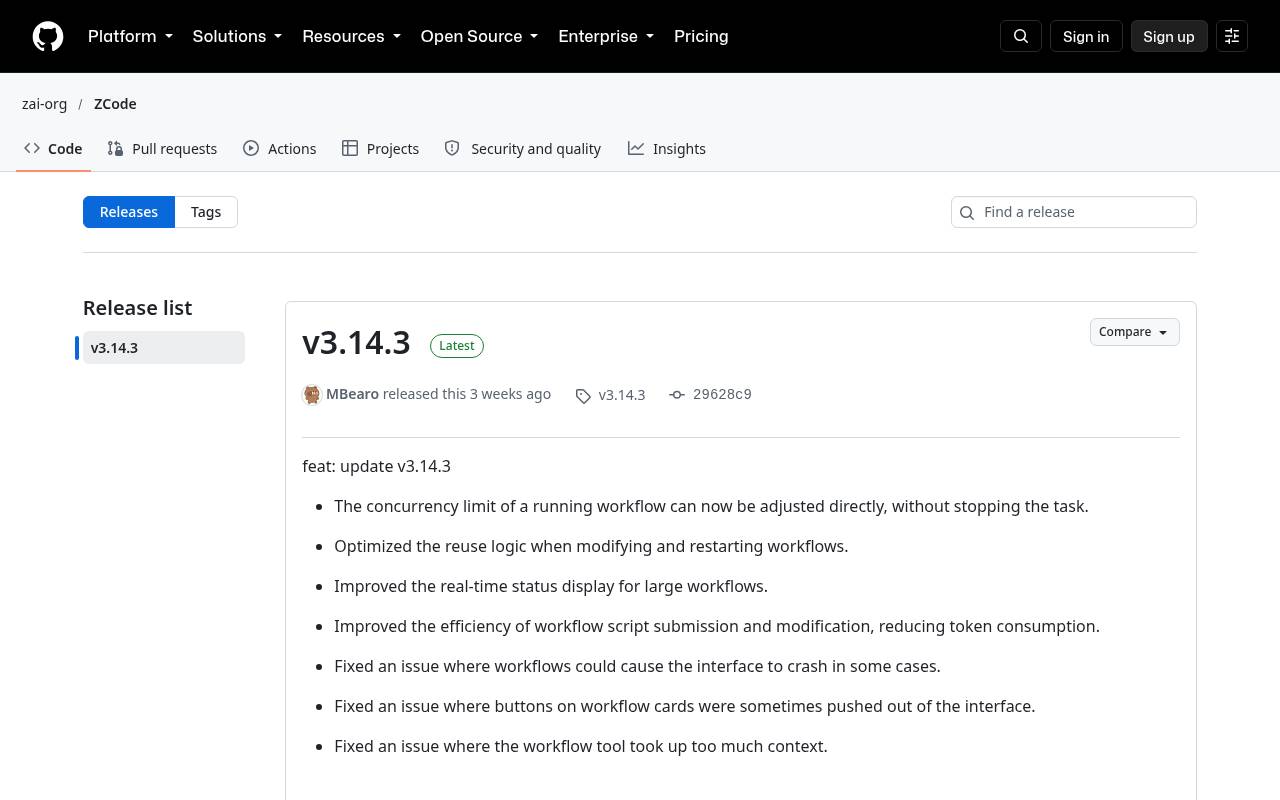
Task: Open MBearo's profile link
Action: tap(352, 394)
